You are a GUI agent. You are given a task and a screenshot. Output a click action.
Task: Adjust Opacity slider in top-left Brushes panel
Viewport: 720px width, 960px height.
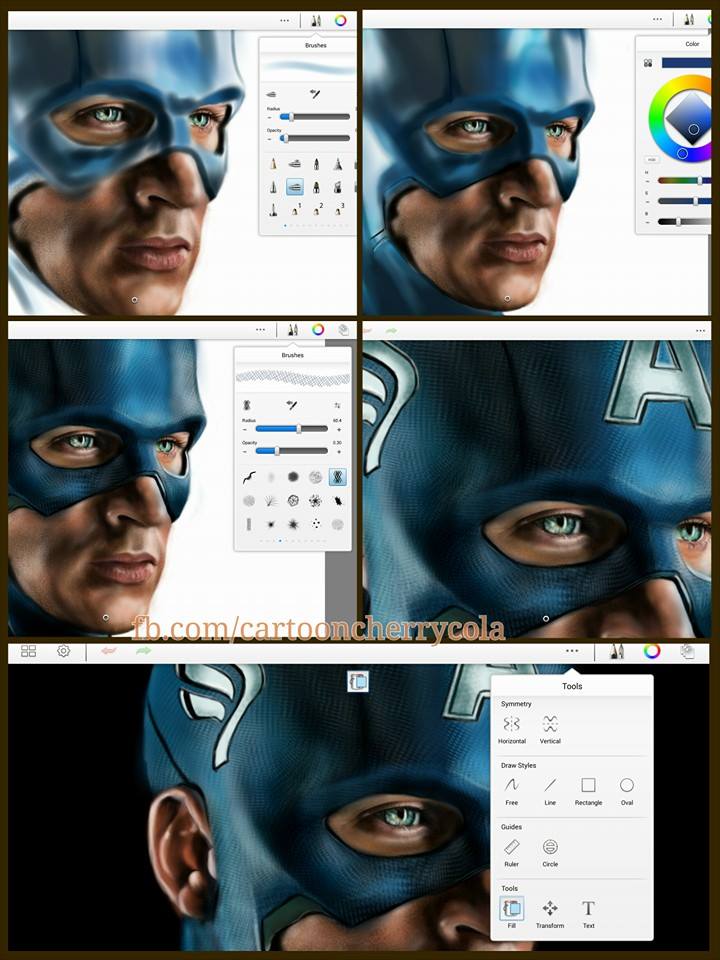[x=315, y=138]
